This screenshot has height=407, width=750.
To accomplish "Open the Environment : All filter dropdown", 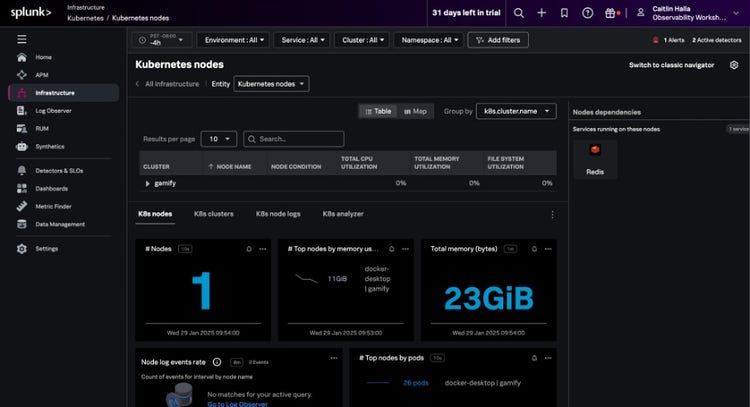I will point(233,40).
